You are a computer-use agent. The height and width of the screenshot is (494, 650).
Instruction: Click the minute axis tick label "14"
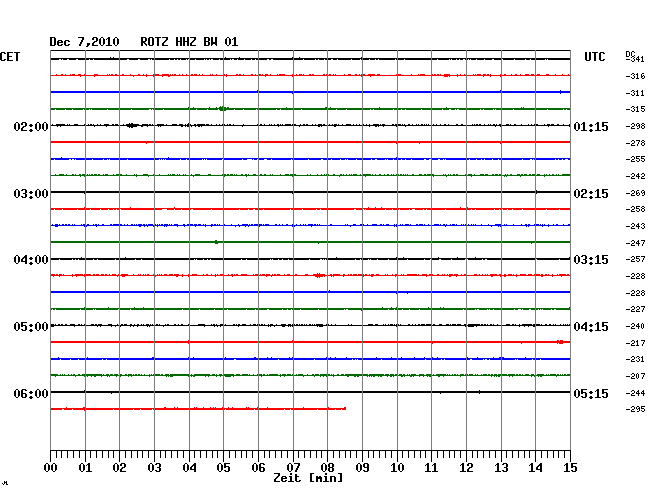(x=535, y=467)
